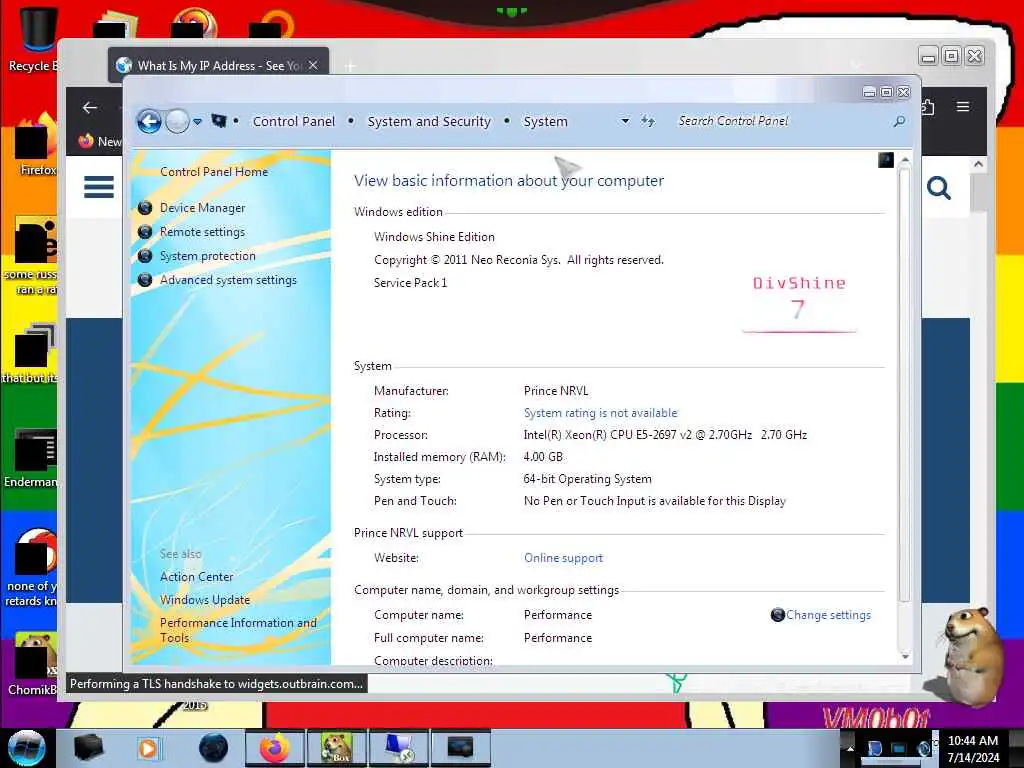Click the shield icon beside Change settings
Screen dimensions: 1024x768
click(777, 615)
